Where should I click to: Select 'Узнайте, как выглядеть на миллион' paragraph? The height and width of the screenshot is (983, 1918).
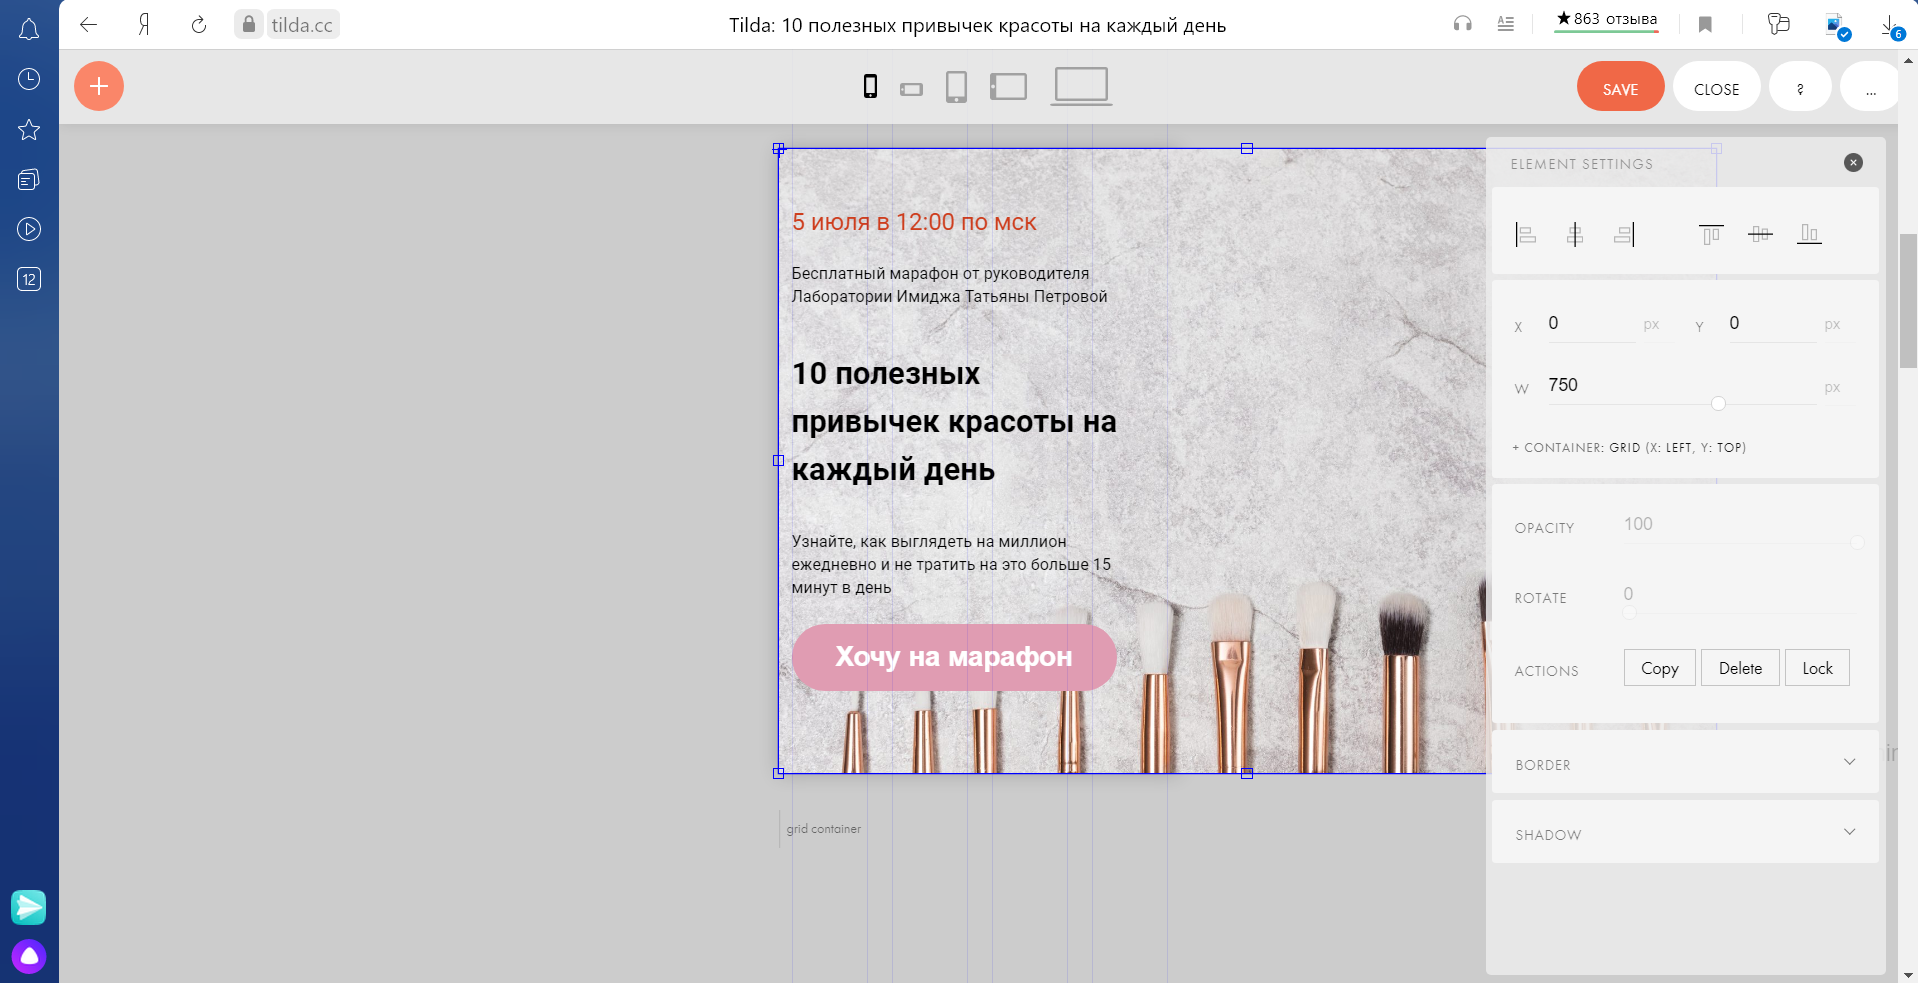tap(951, 565)
